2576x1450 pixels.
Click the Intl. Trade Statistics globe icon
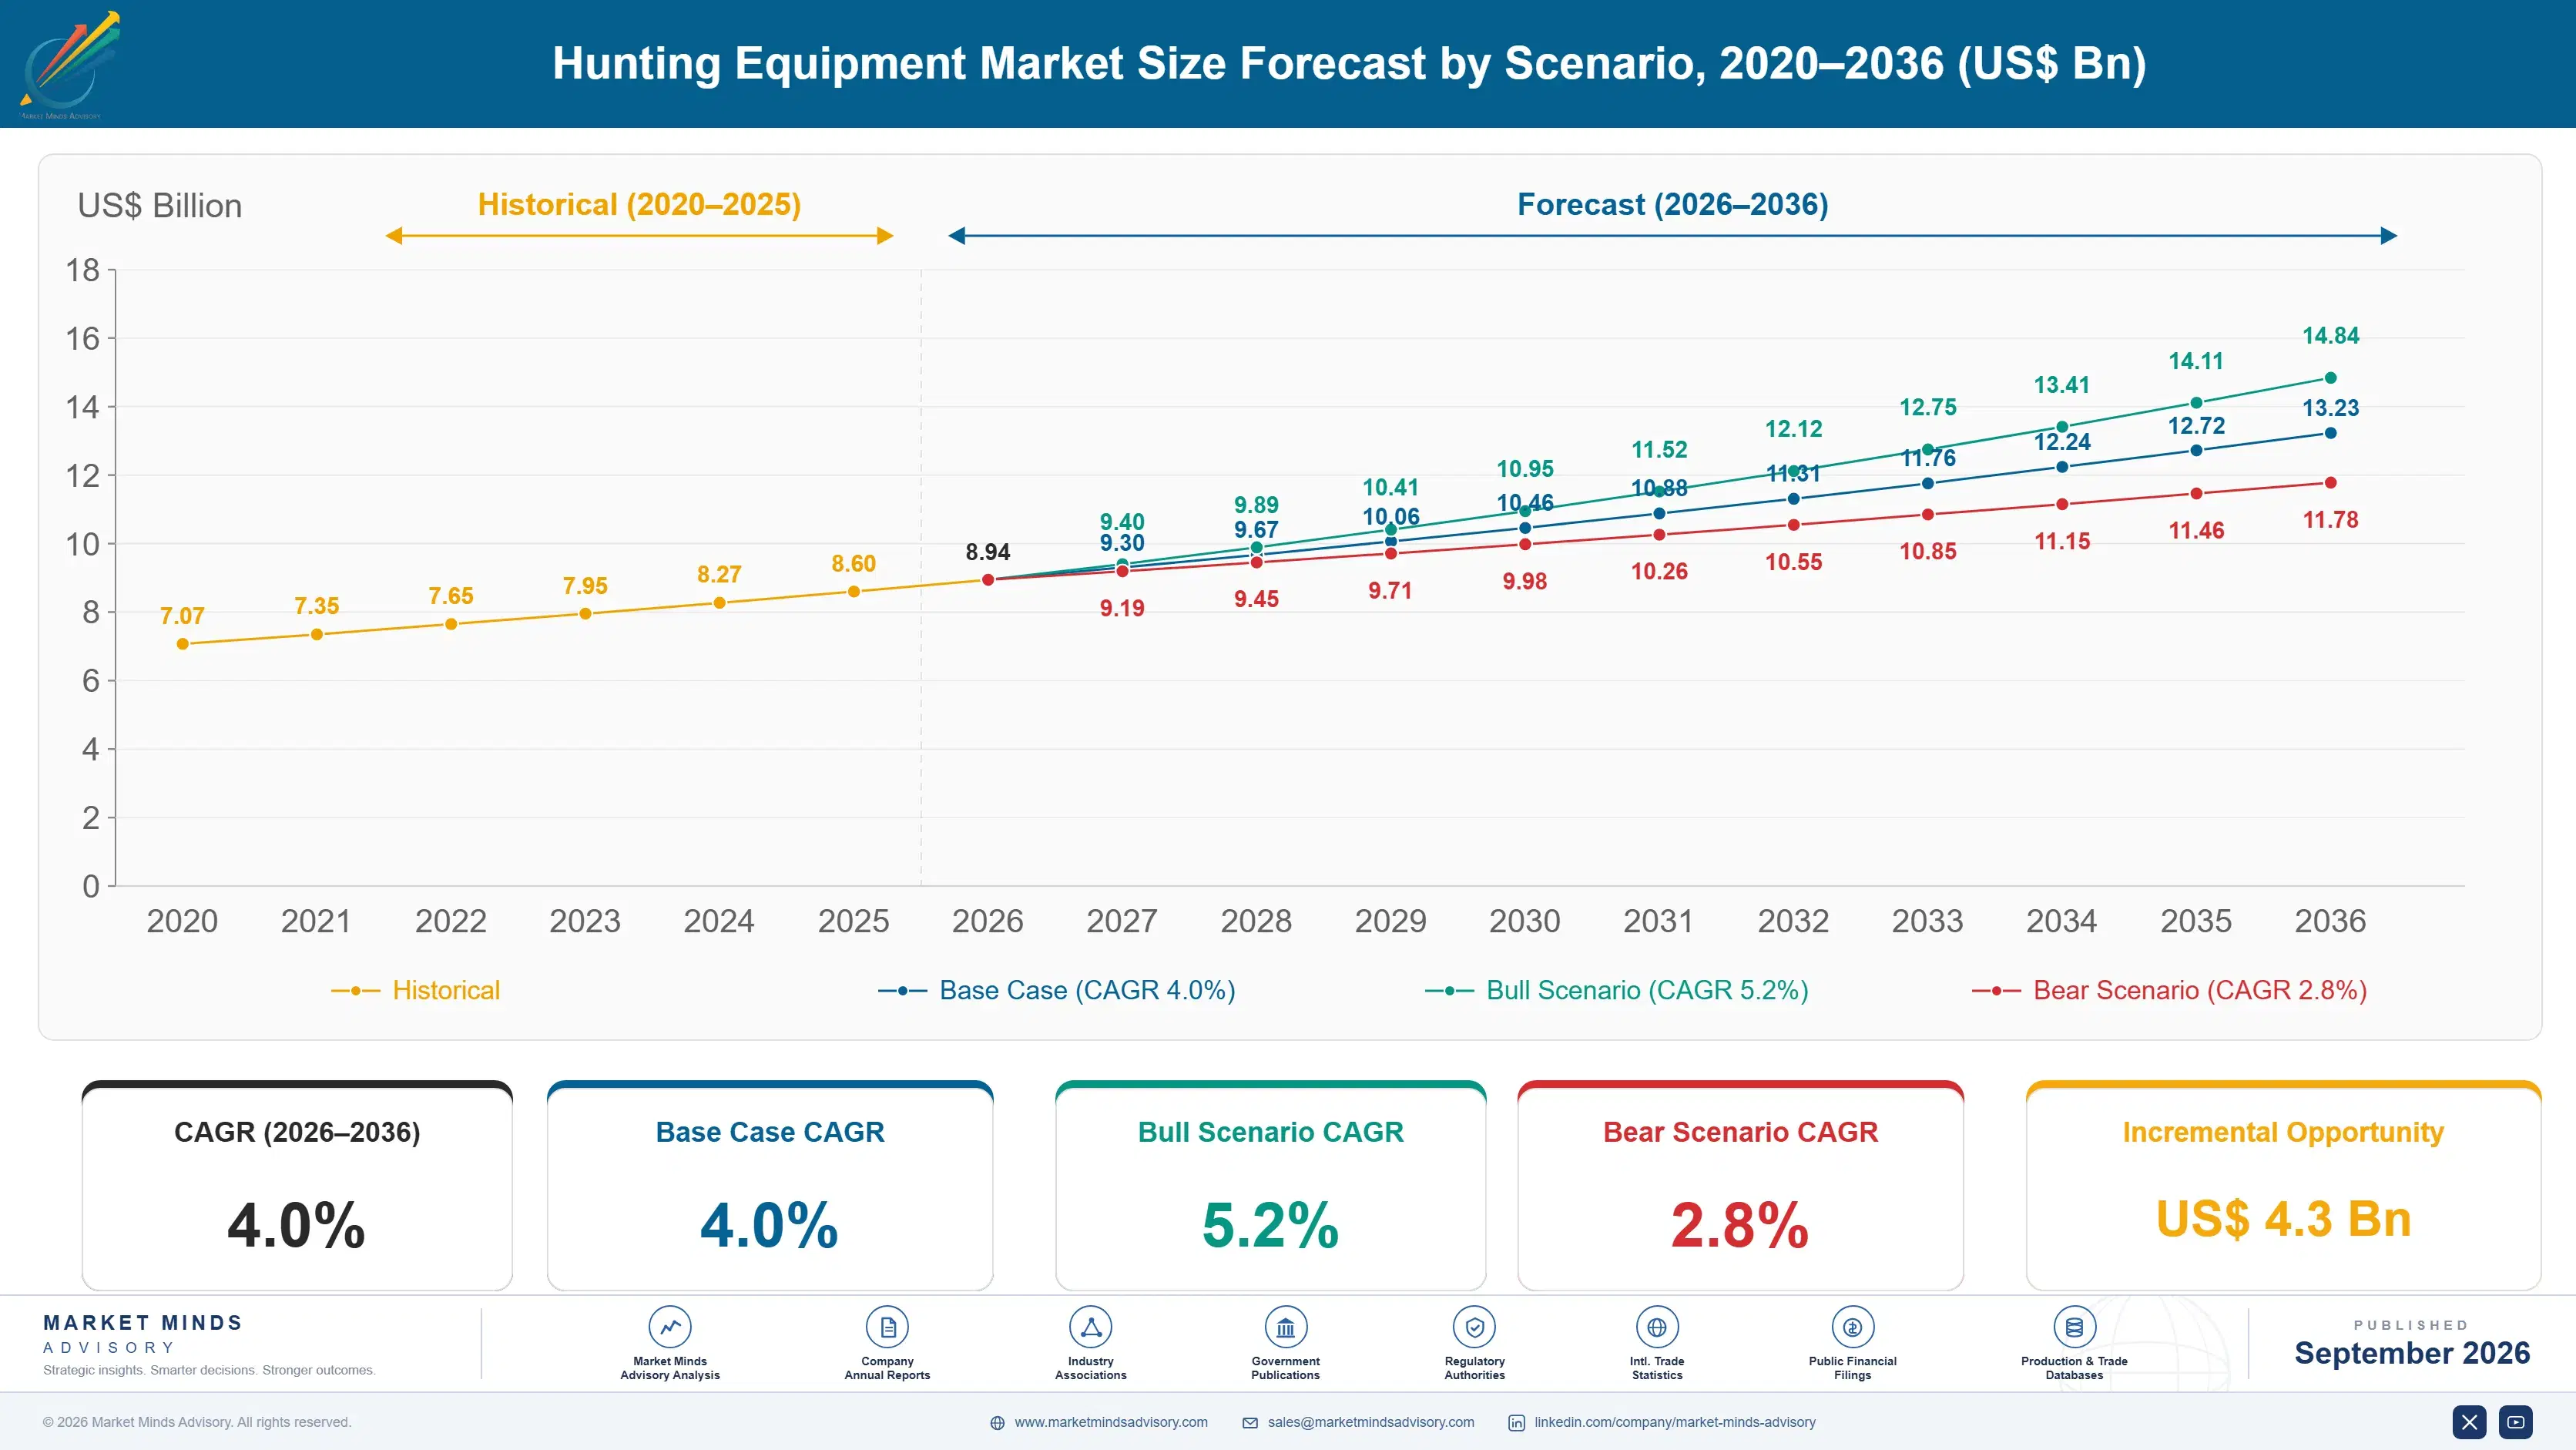[1657, 1327]
